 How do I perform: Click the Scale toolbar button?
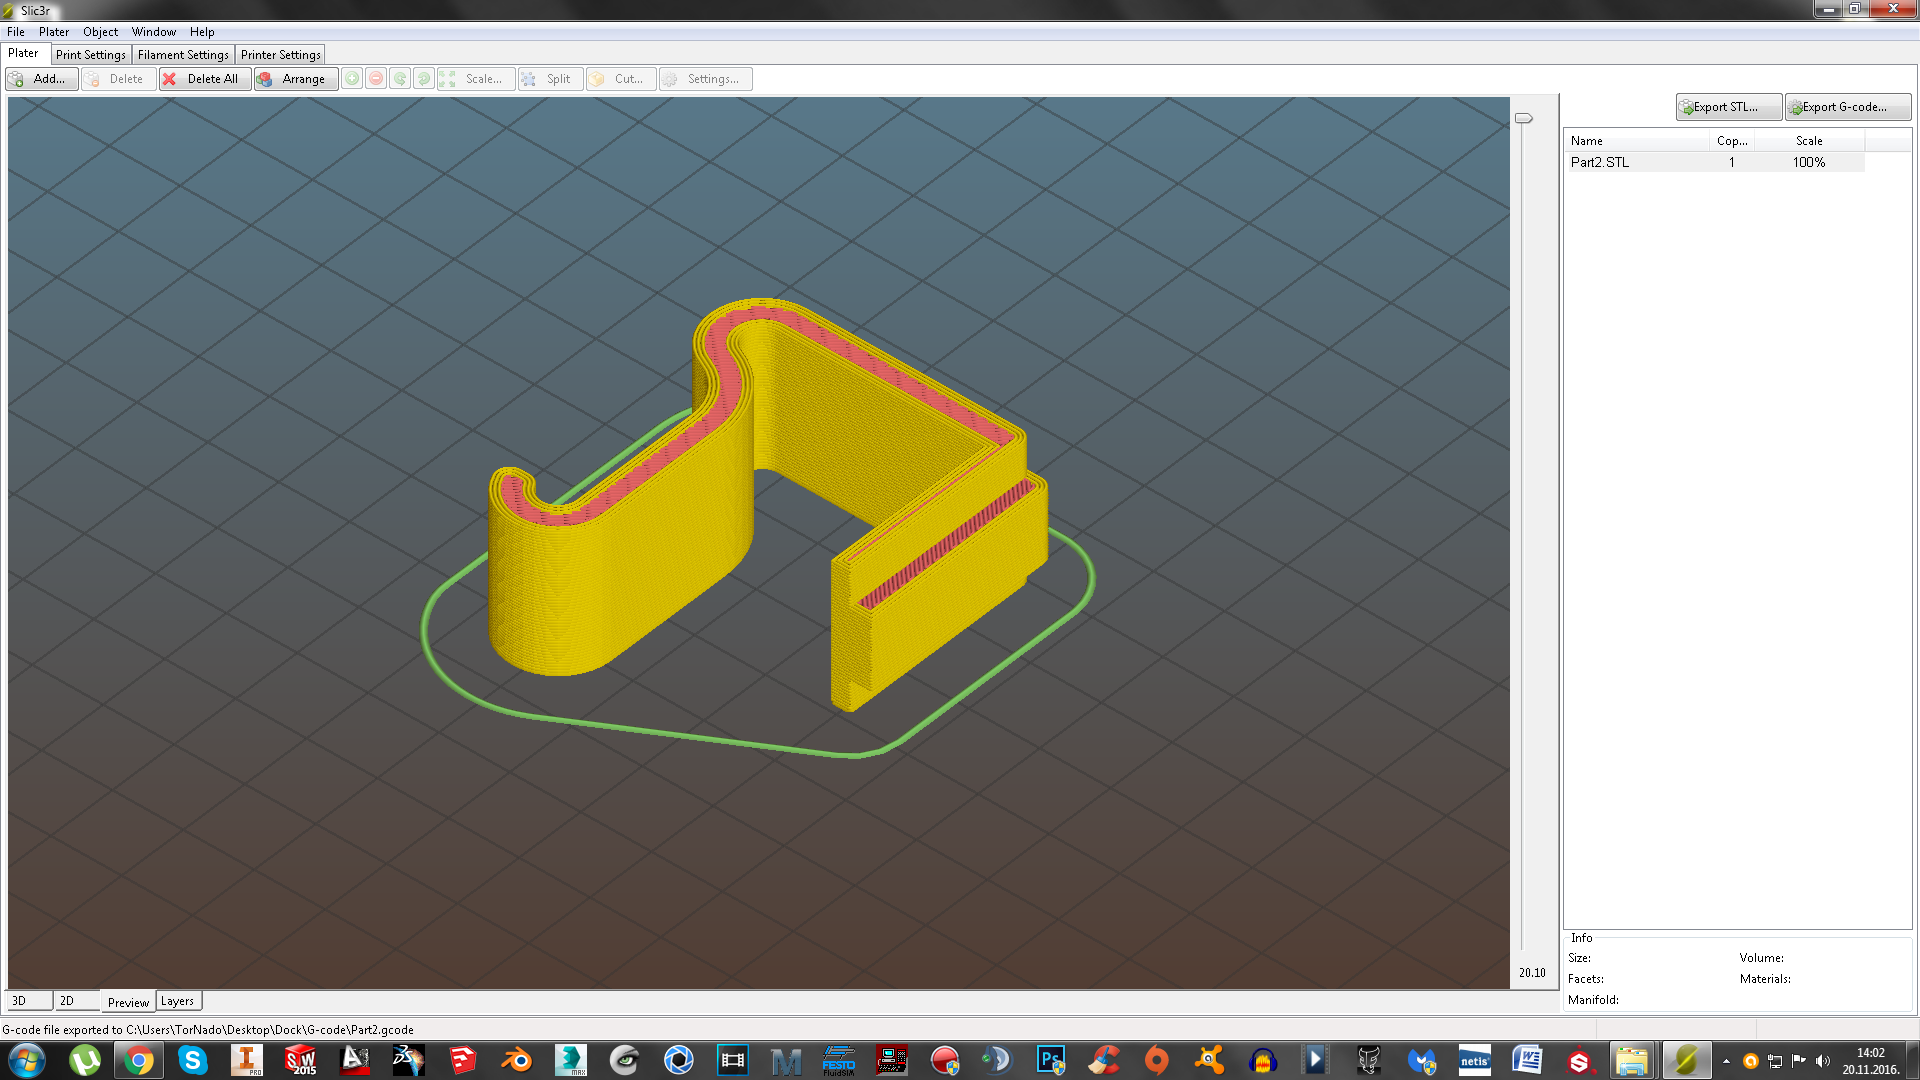tap(476, 79)
